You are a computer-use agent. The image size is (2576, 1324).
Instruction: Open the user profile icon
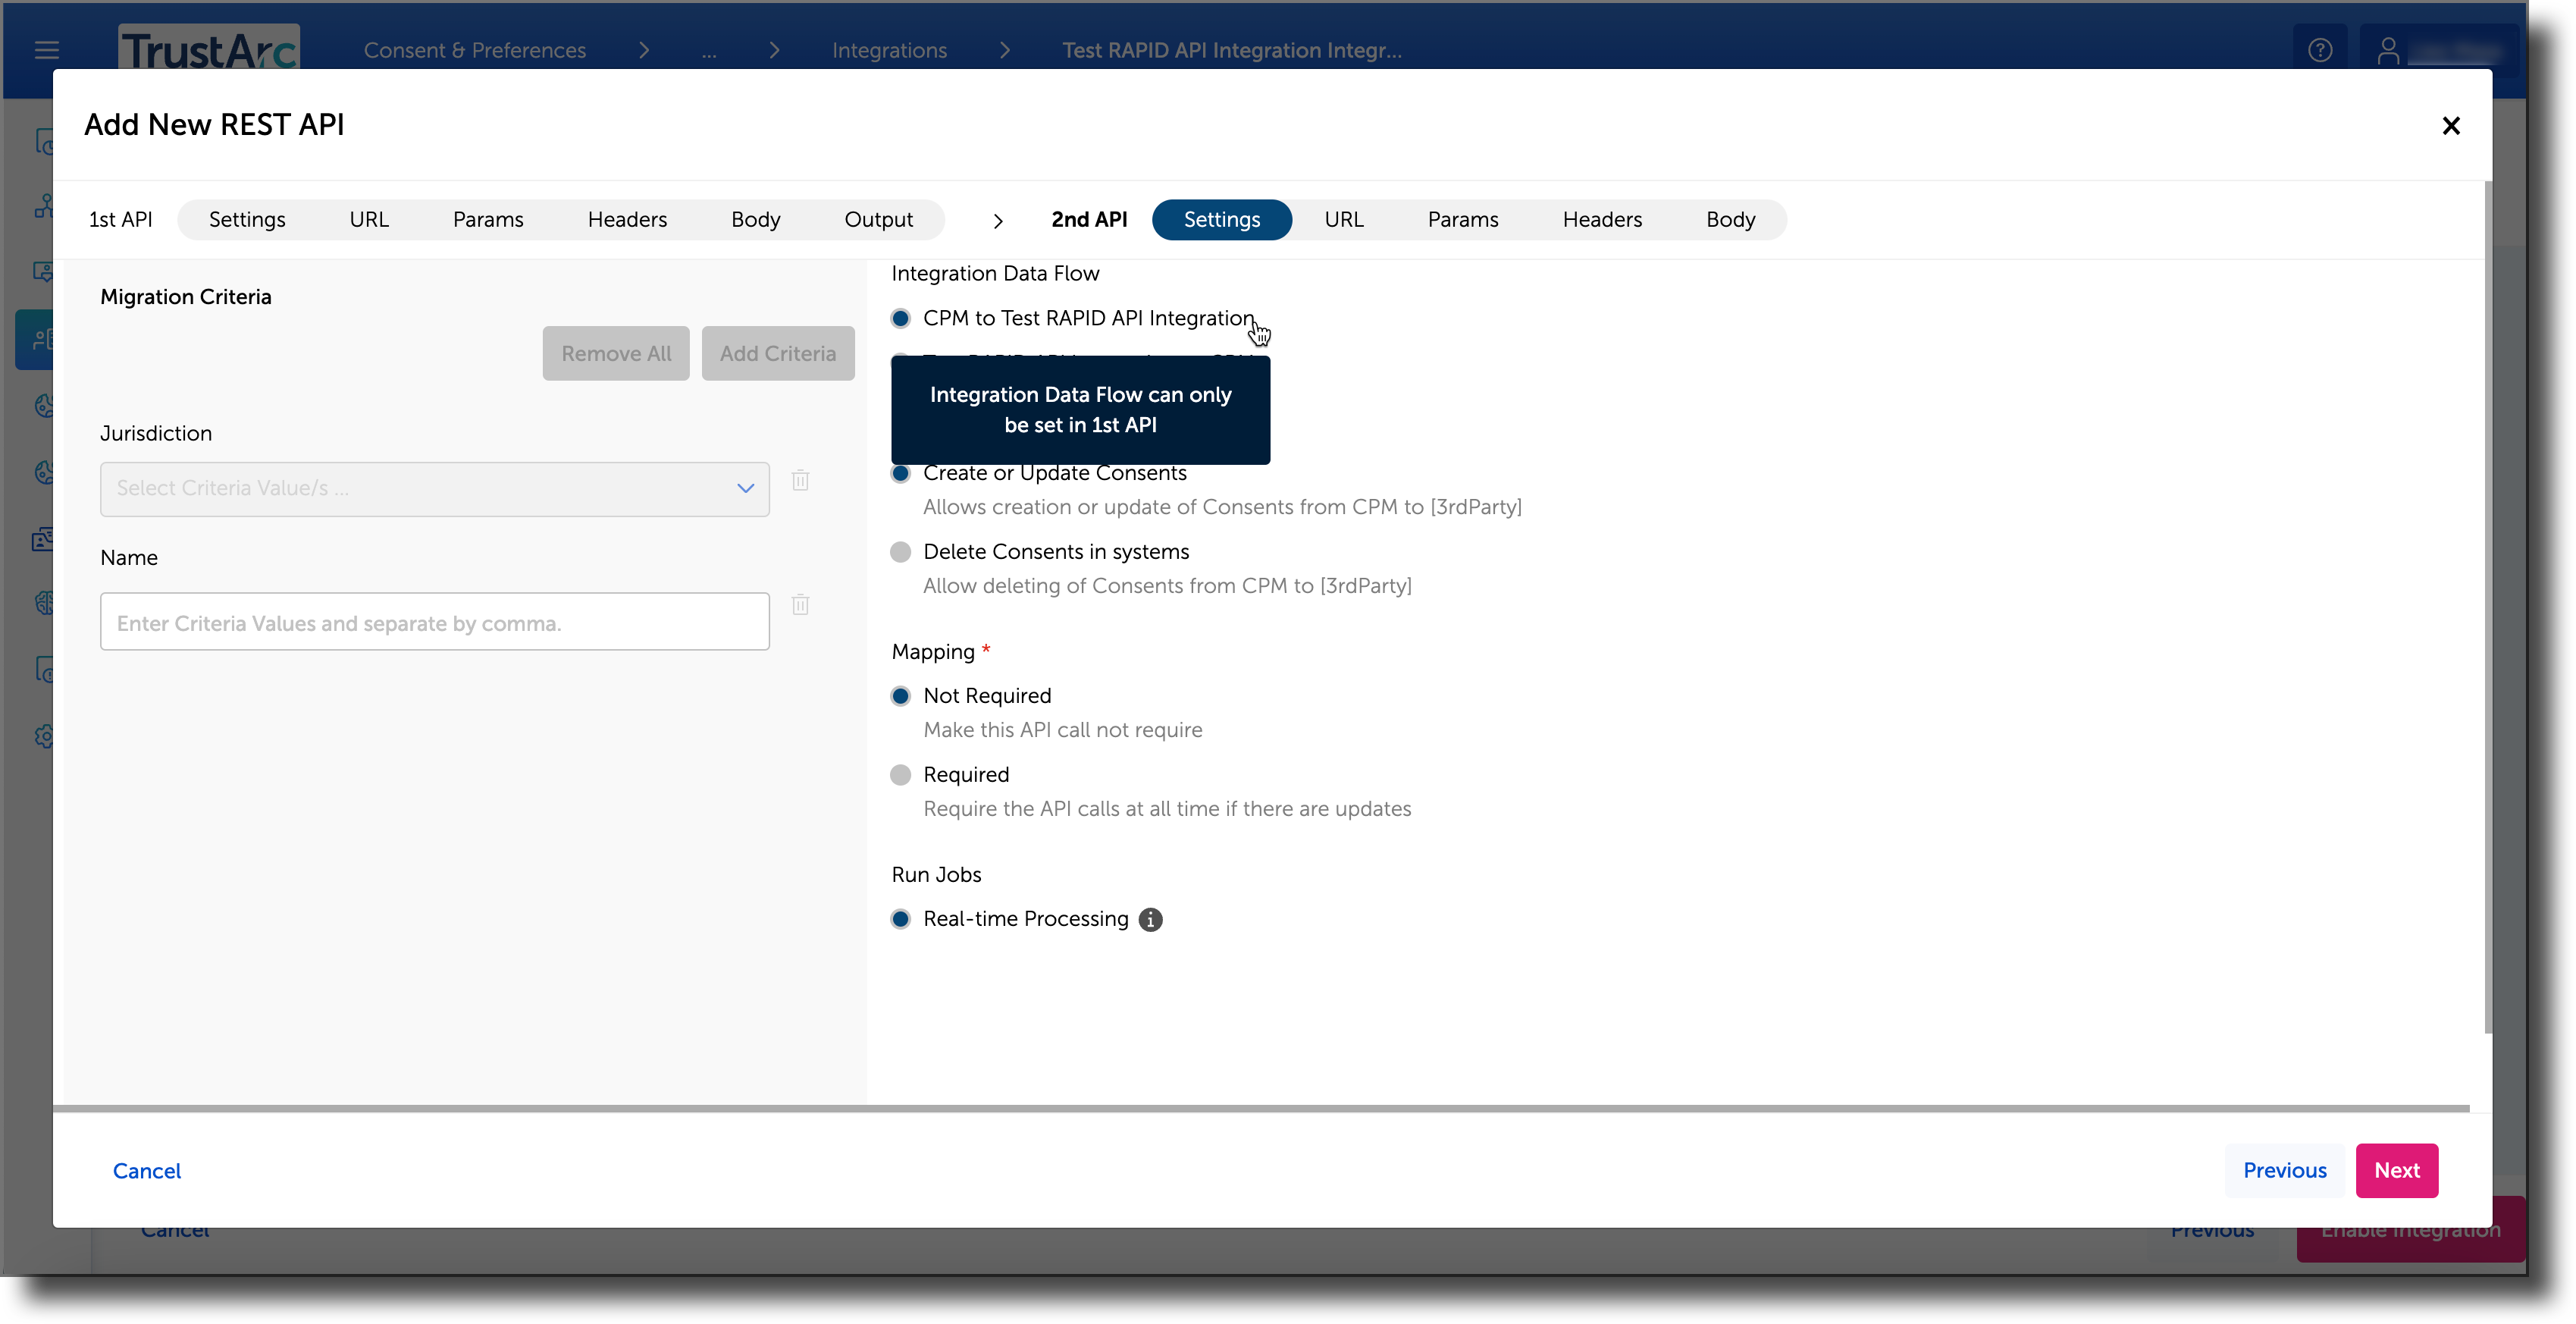tap(2388, 50)
